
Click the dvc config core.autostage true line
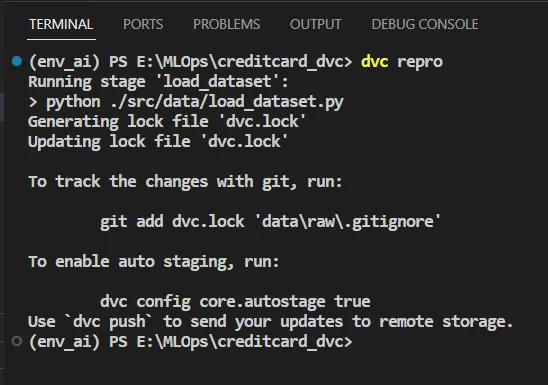pos(235,302)
